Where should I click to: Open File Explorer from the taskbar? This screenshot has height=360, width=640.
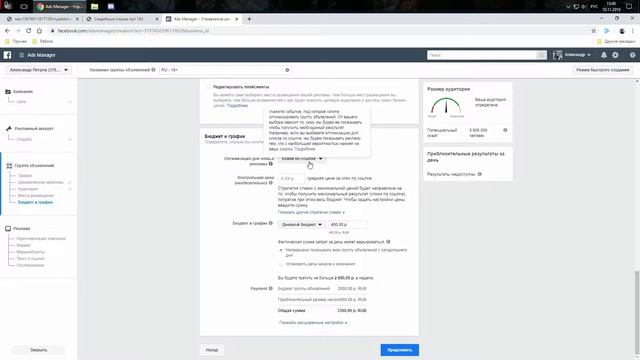point(94,7)
